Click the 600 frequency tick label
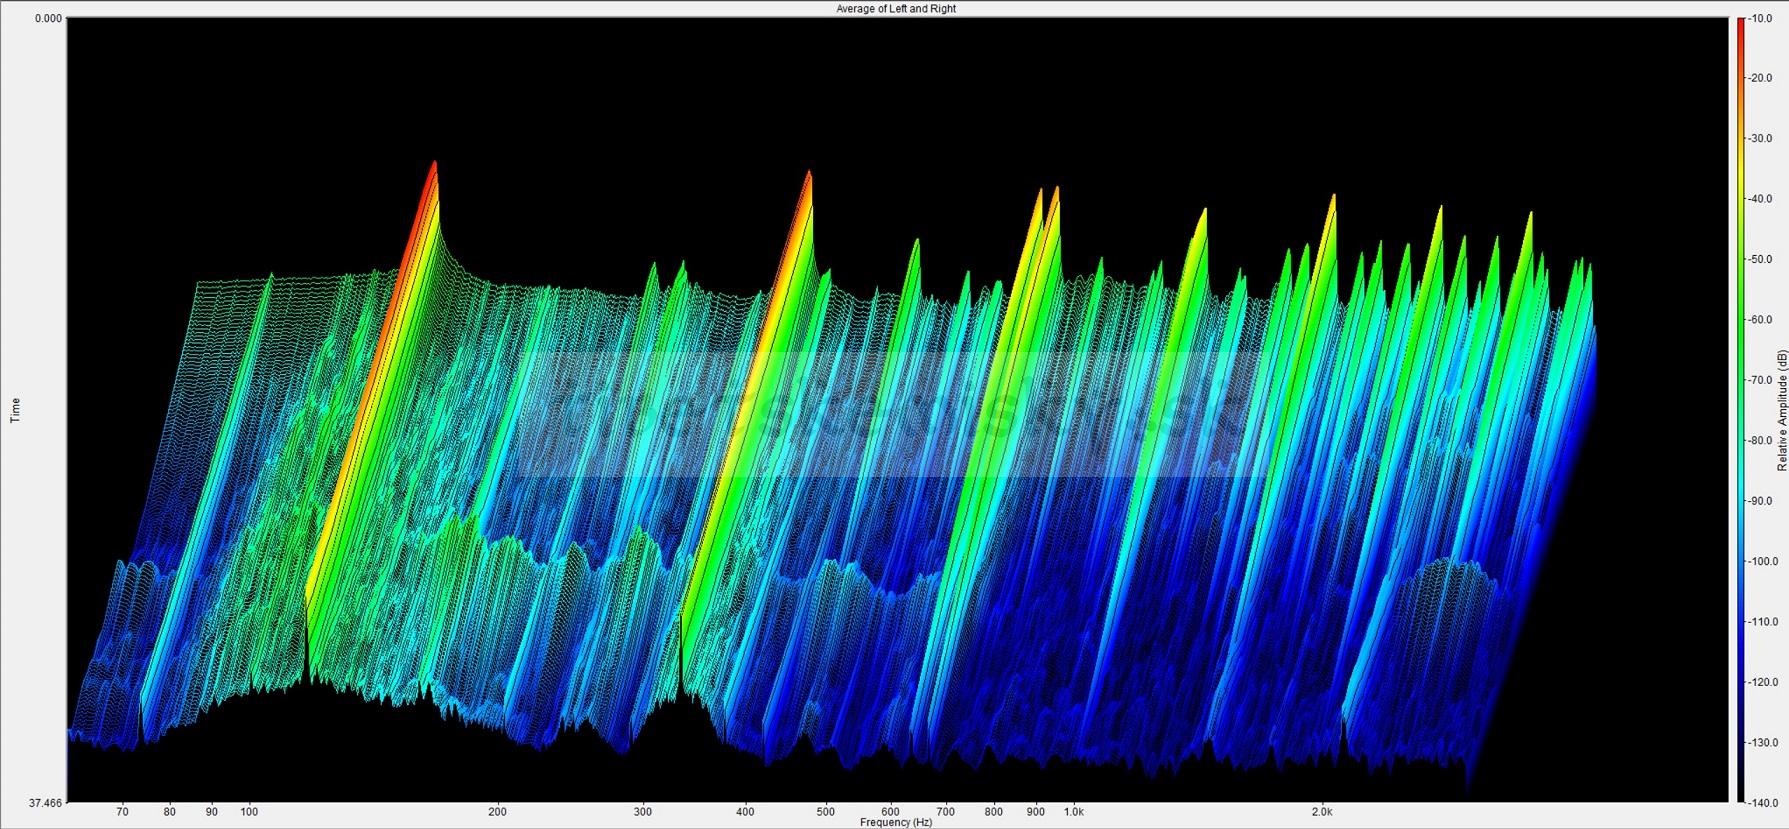This screenshot has width=1789, height=829. point(891,812)
